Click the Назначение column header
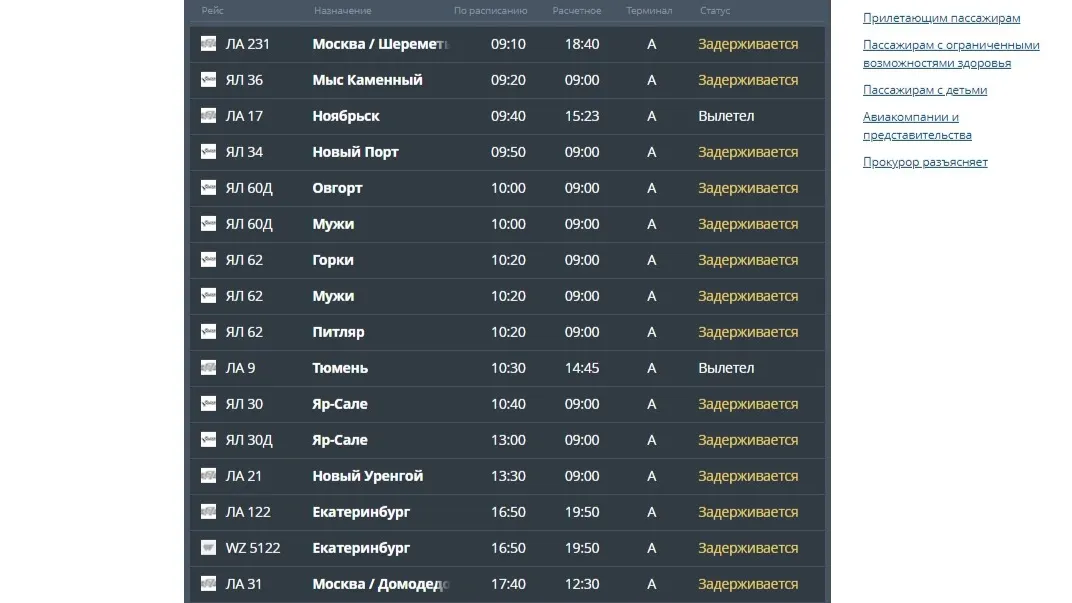The image size is (1072, 603). tap(342, 11)
